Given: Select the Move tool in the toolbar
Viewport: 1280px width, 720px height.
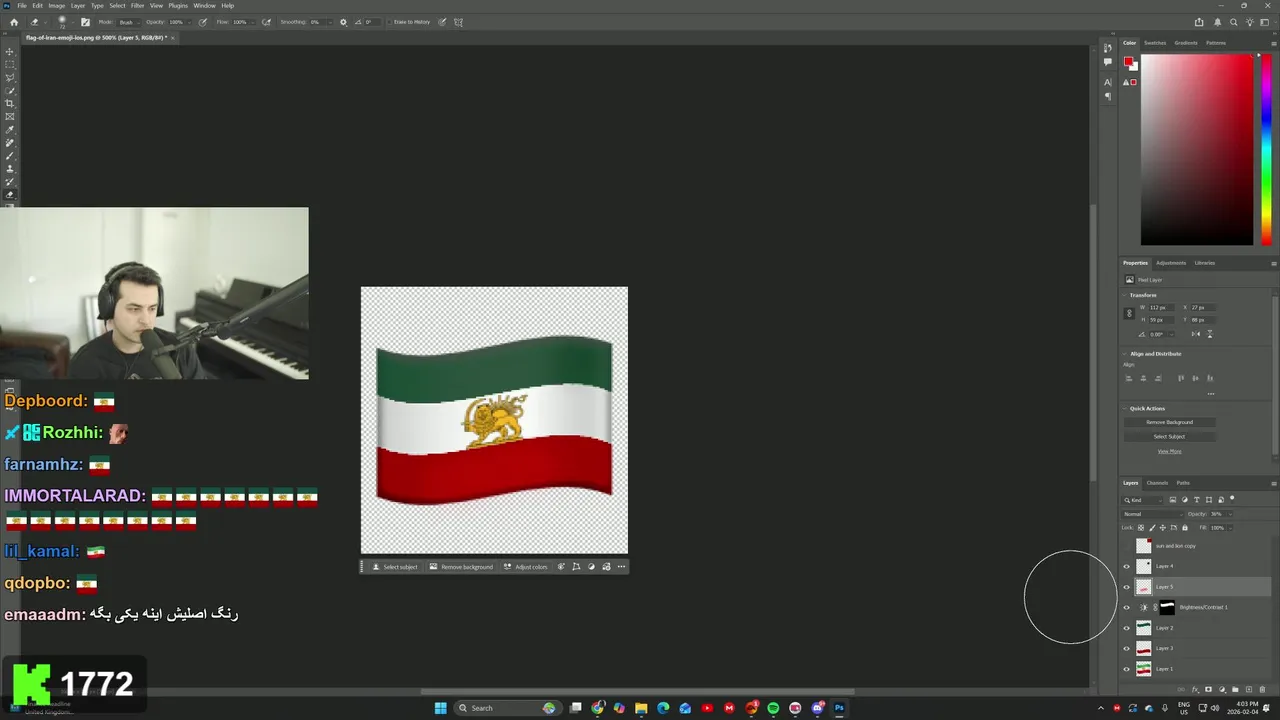Looking at the screenshot, I should click(10, 52).
